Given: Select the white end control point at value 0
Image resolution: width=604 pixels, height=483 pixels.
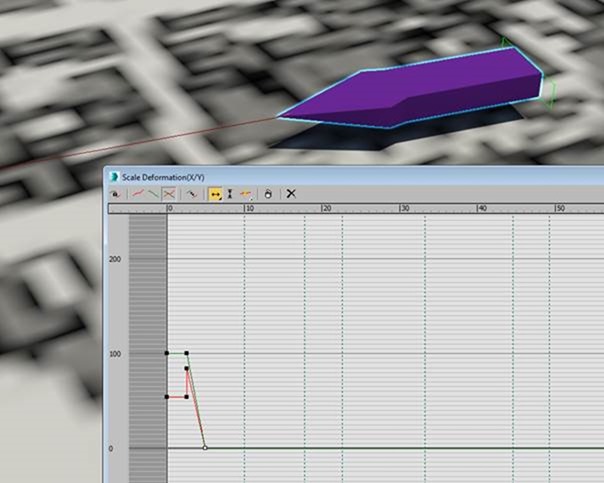Looking at the screenshot, I should [x=205, y=448].
